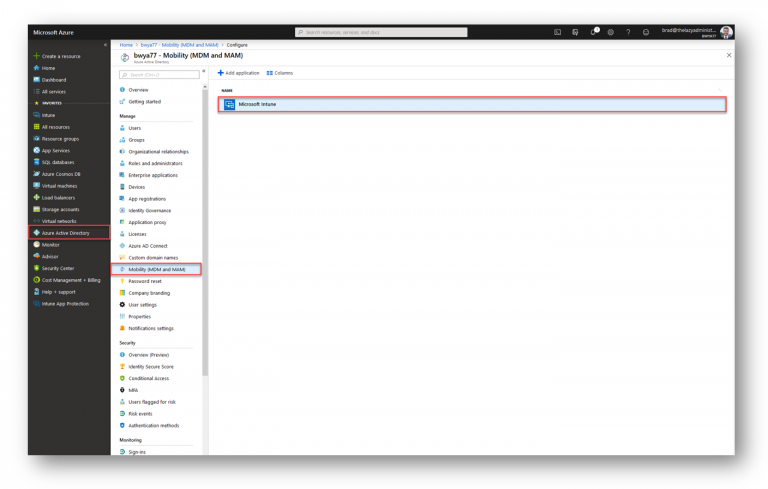The width and height of the screenshot is (768, 489).
Task: Click the feedback smiley icon
Action: click(646, 32)
